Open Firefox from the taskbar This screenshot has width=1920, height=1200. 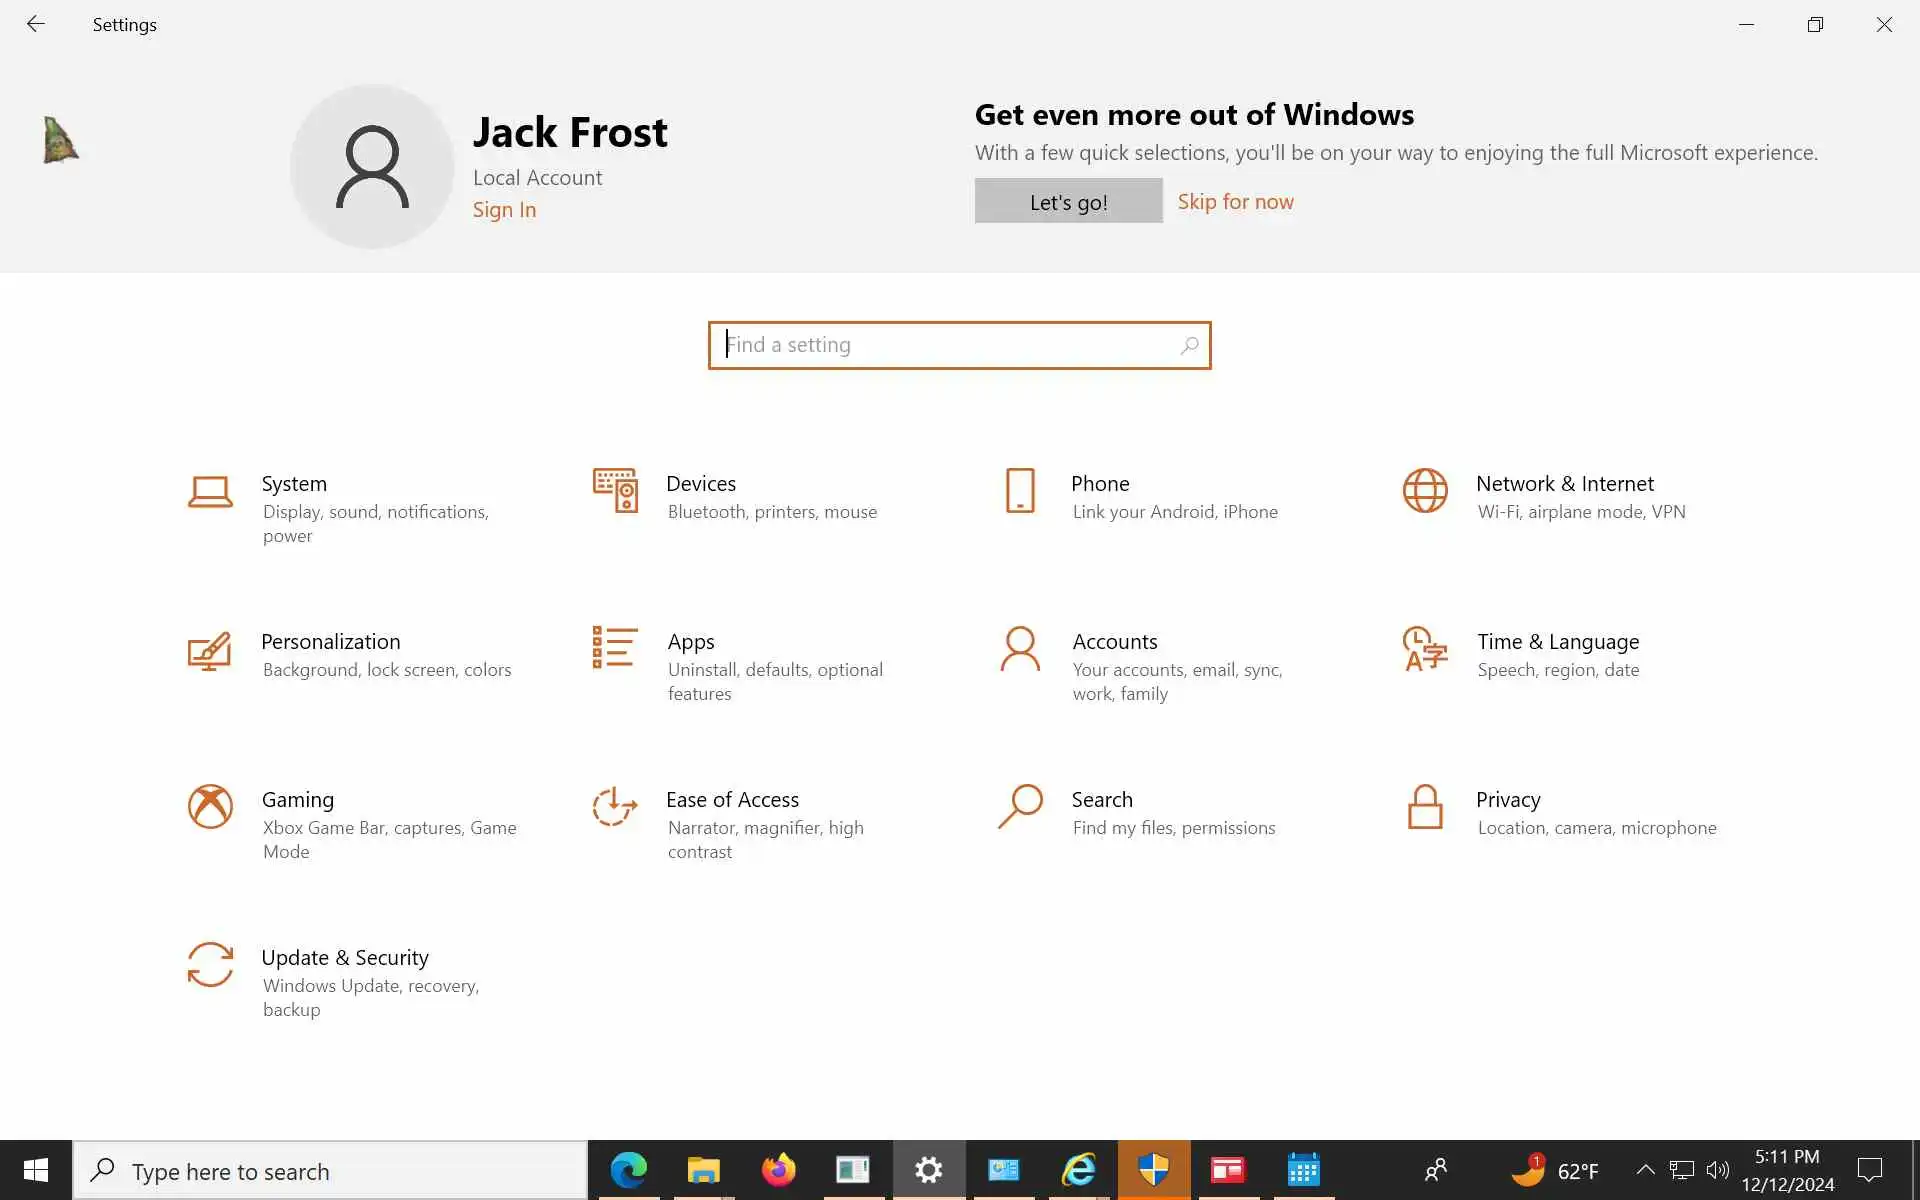[778, 1170]
